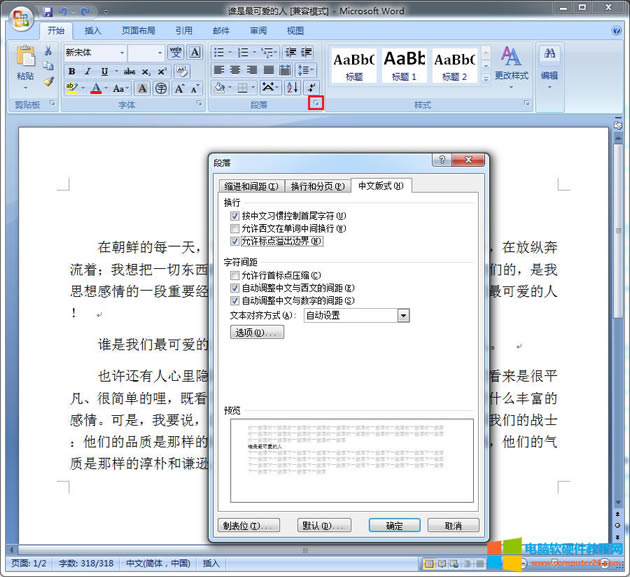The image size is (630, 577).
Task: Click the 确定 button
Action: click(394, 525)
